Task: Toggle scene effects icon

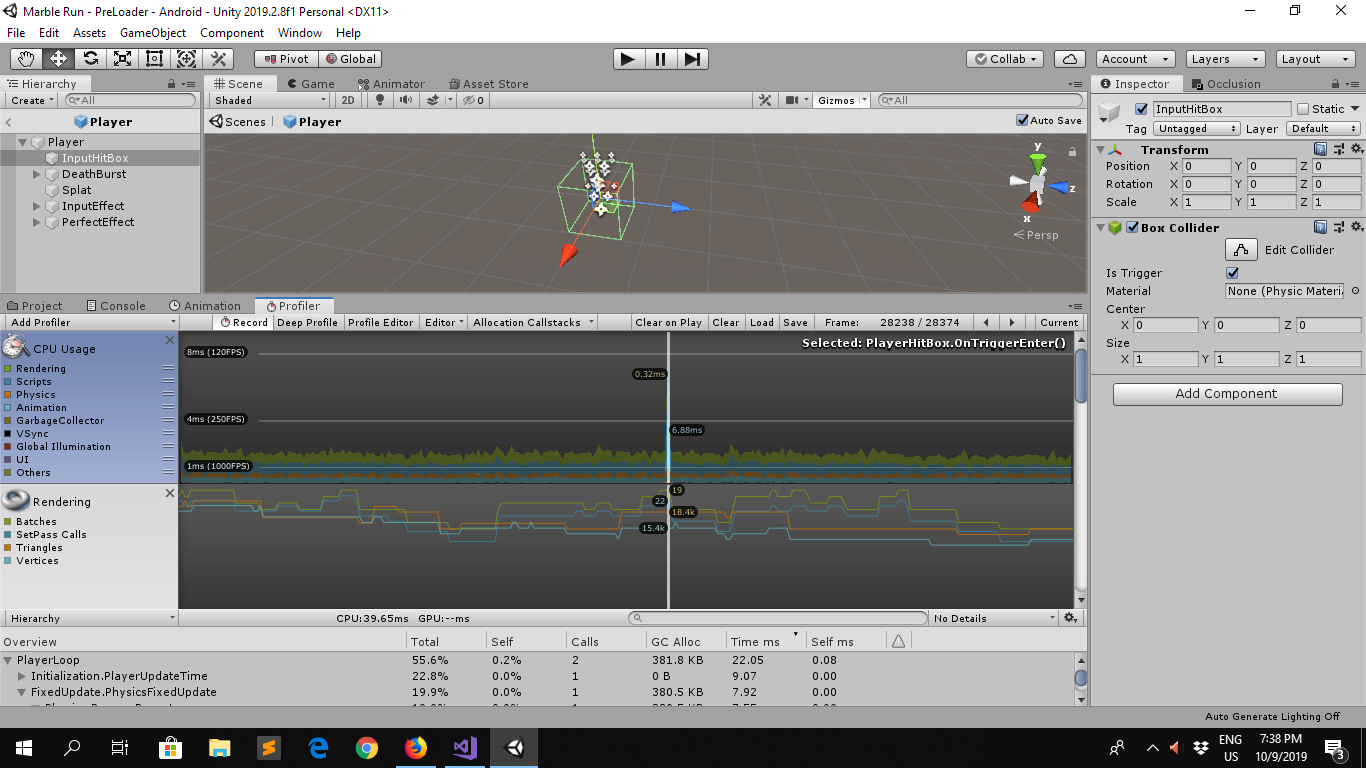Action: pyautogui.click(x=432, y=100)
